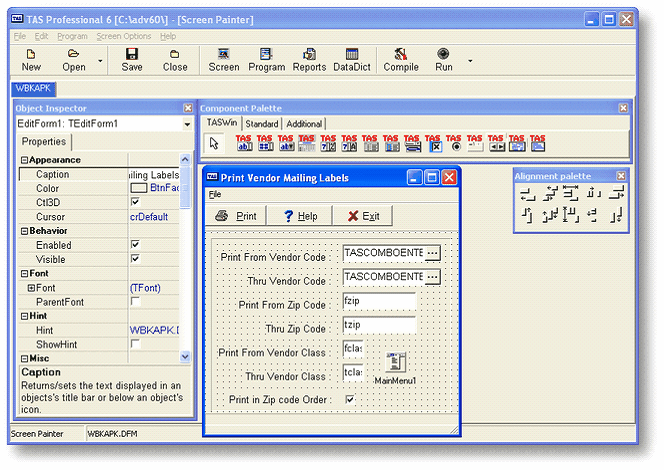
Task: Switch to the Standard palette tab
Action: [262, 124]
